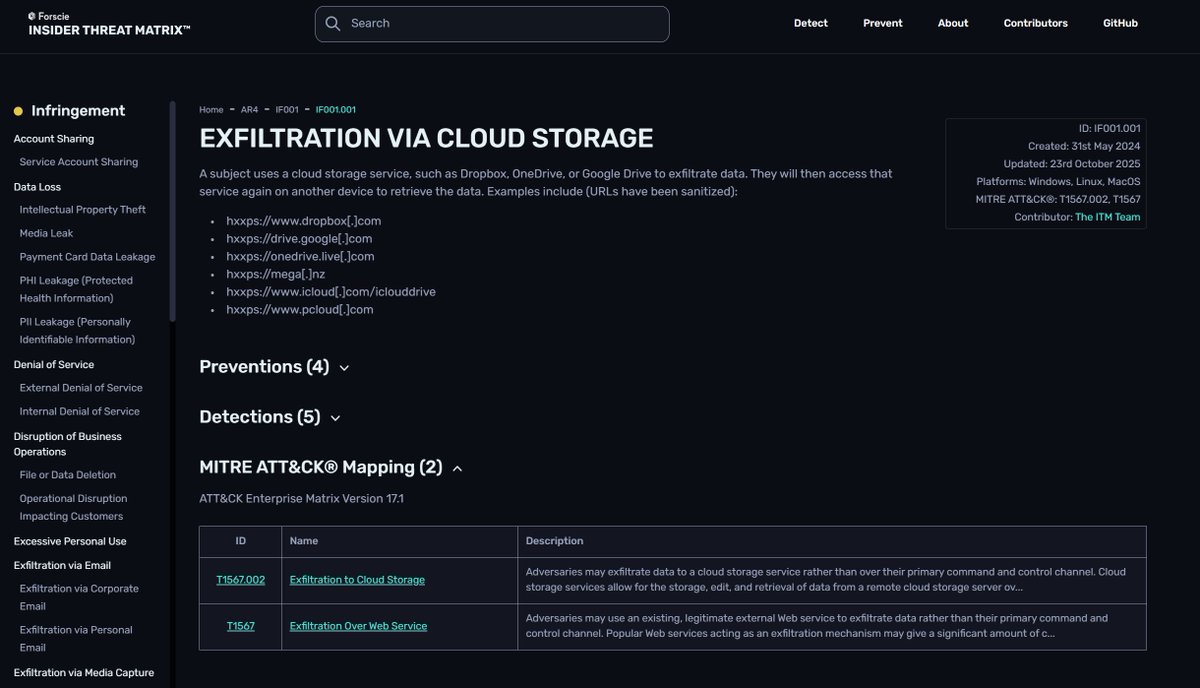Select Exfiltration via Media Capture
This screenshot has height=688, width=1200.
(84, 673)
